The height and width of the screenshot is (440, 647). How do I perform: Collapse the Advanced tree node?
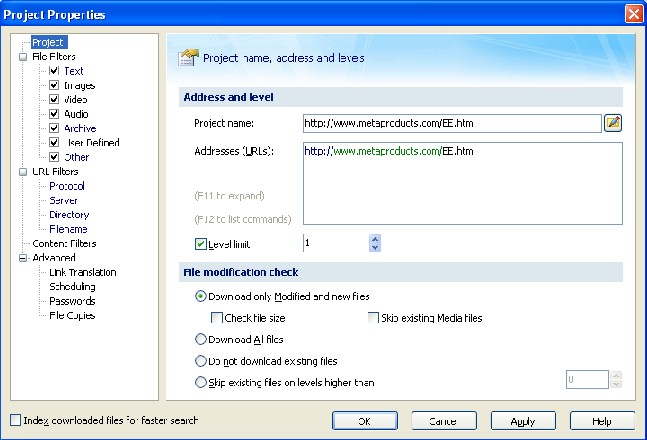[x=22, y=258]
